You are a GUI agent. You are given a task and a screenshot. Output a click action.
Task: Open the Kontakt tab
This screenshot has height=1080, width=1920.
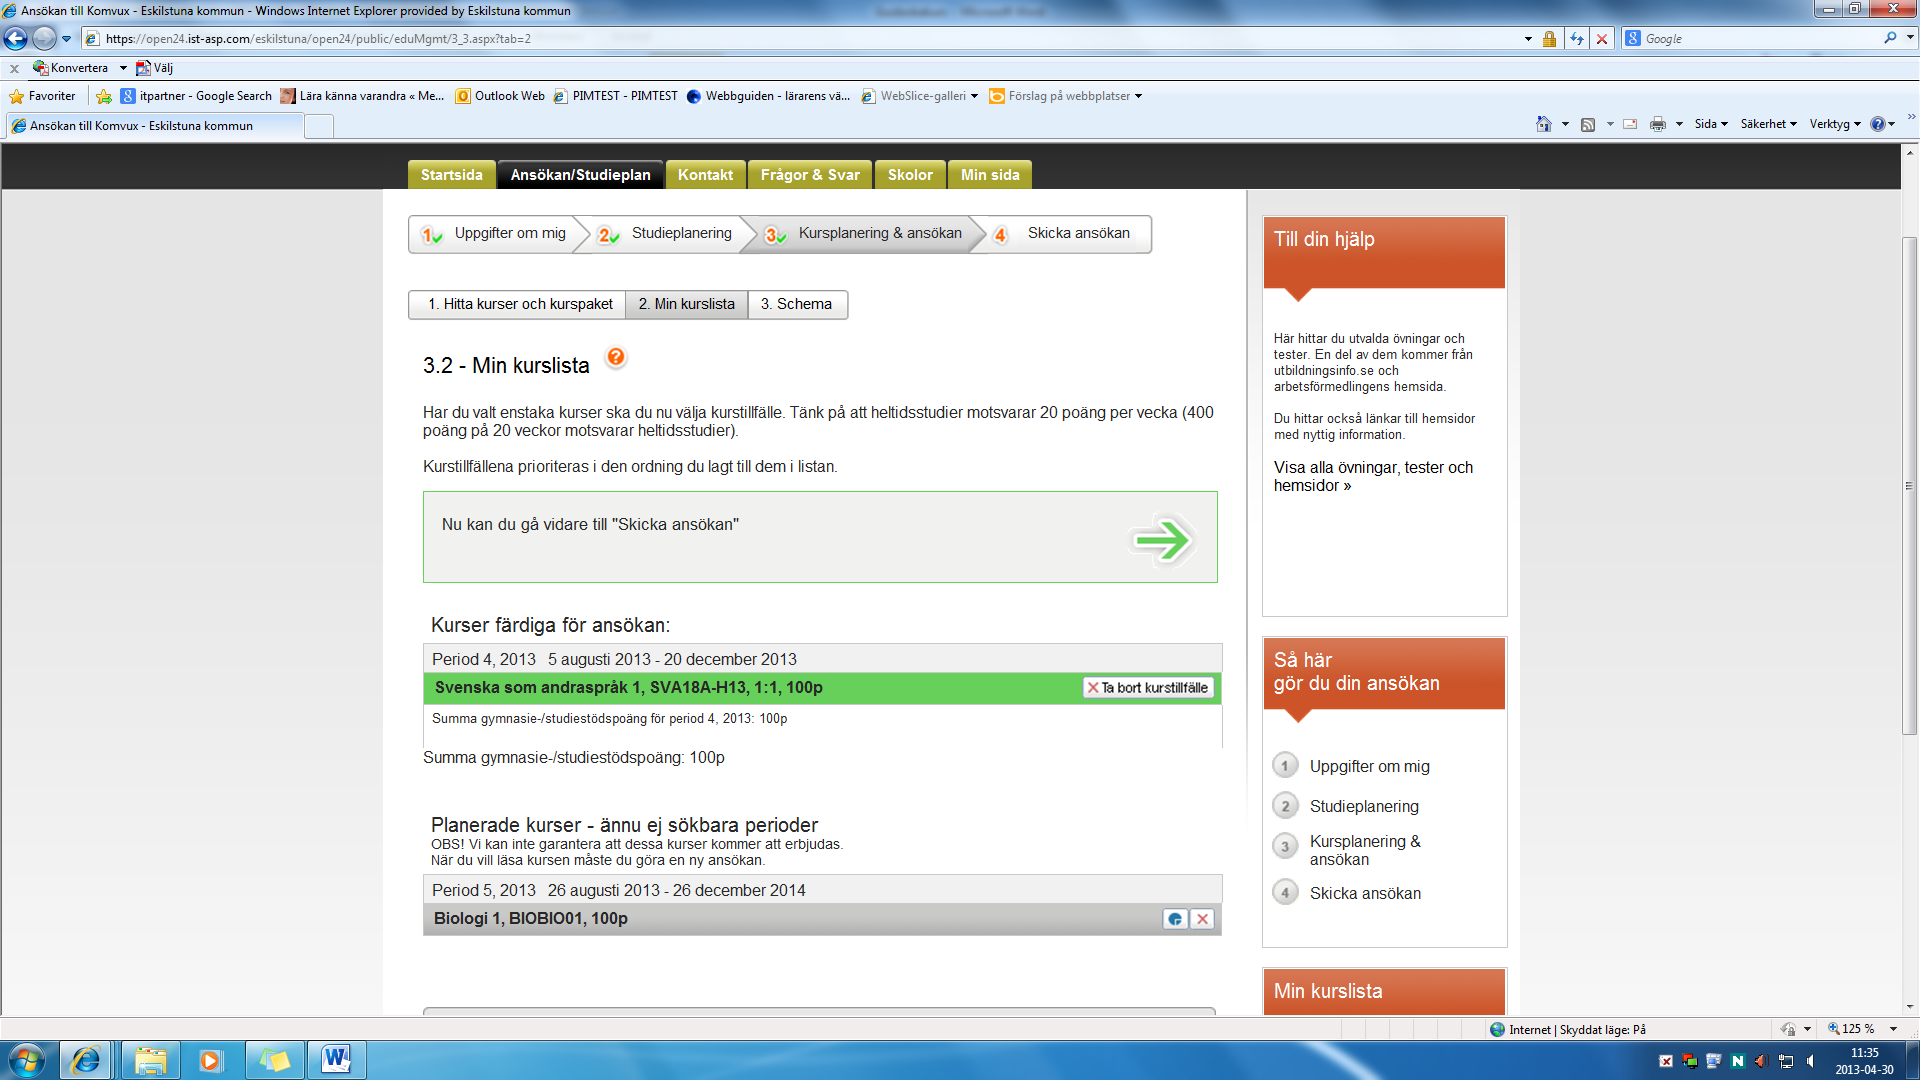point(705,175)
